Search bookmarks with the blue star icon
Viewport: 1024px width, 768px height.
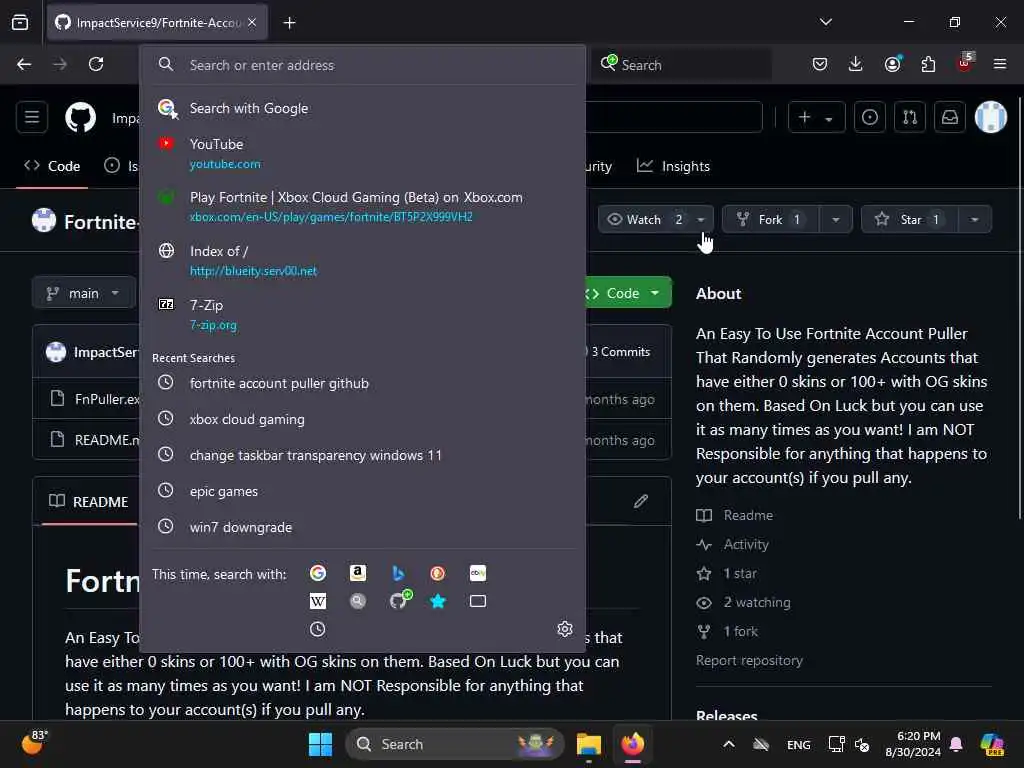438,601
